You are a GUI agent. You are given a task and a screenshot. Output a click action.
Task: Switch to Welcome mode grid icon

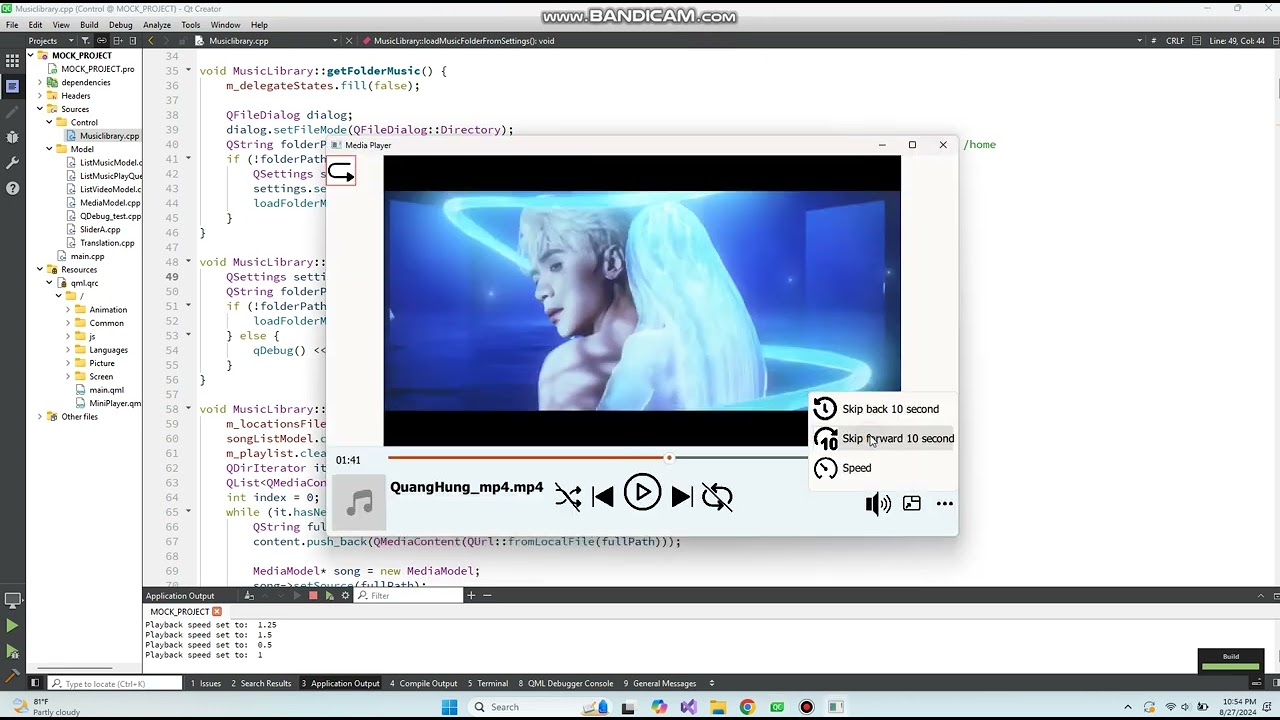12,61
